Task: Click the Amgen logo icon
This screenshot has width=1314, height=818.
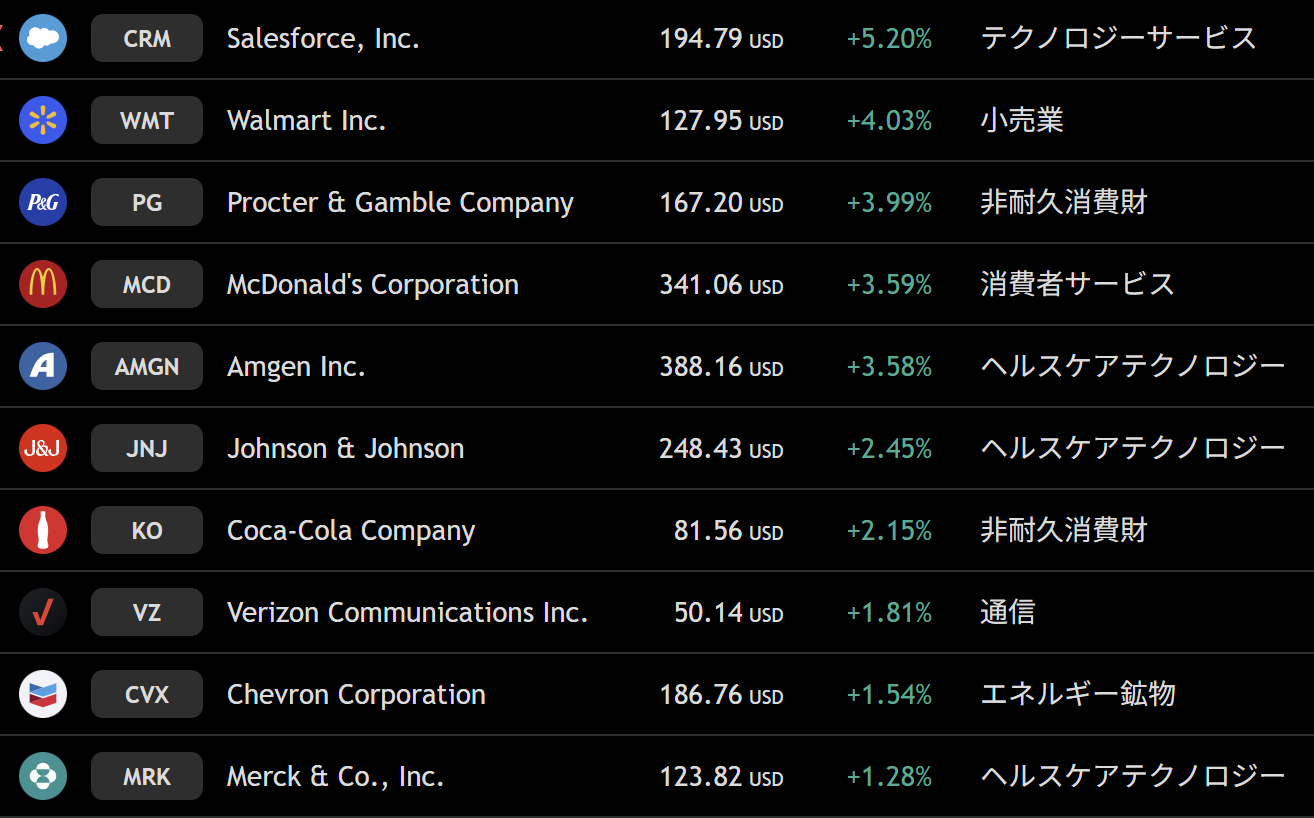Action: point(43,367)
